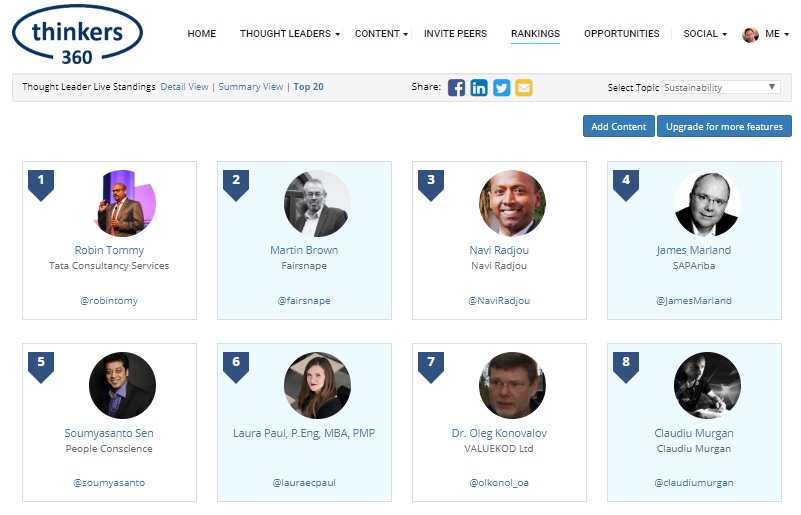This screenshot has width=801, height=515.
Task: Click the rank 3 badge
Action: [x=431, y=185]
